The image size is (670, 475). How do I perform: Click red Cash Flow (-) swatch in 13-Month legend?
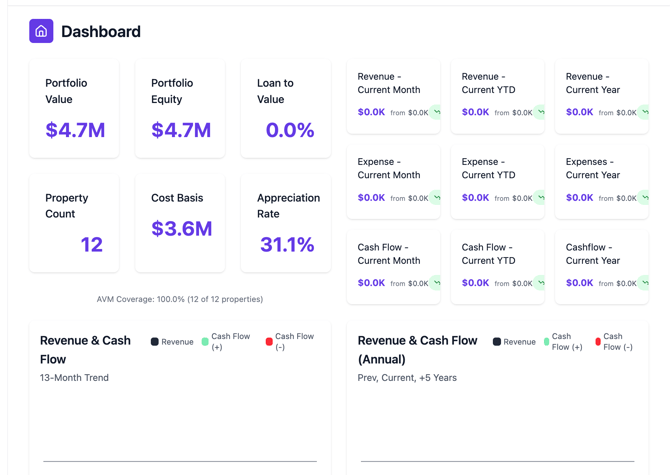pyautogui.click(x=269, y=342)
